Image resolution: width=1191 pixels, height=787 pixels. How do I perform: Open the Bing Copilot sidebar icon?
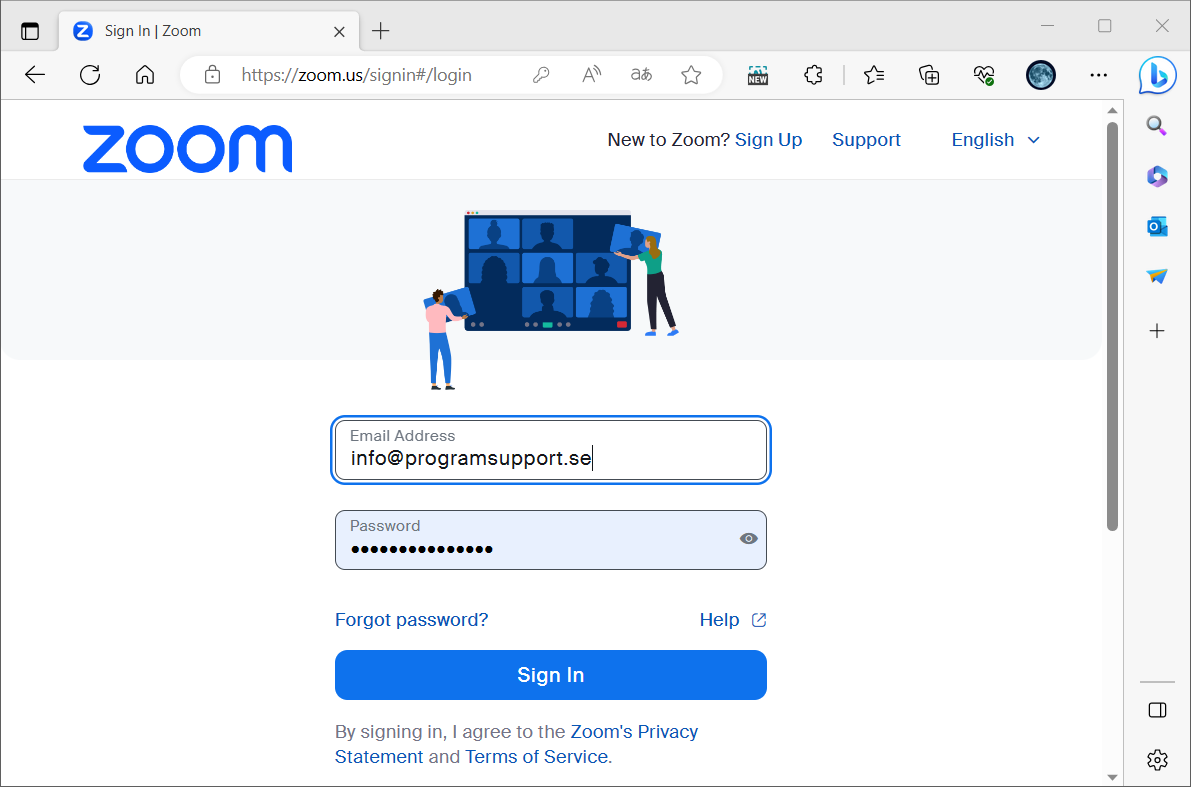(1157, 75)
